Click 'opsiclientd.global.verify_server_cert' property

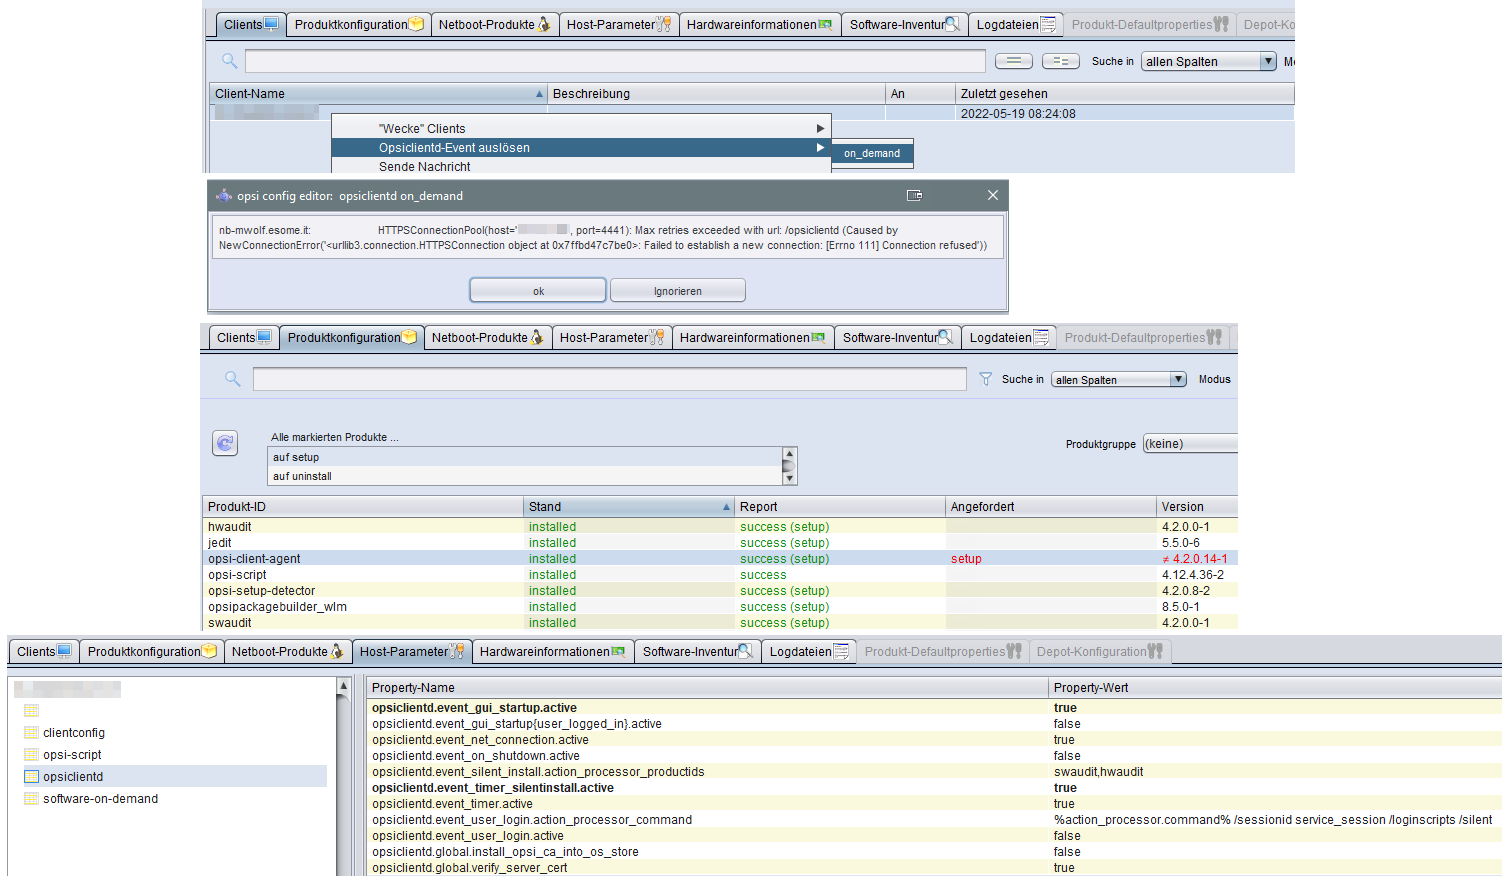(x=469, y=868)
